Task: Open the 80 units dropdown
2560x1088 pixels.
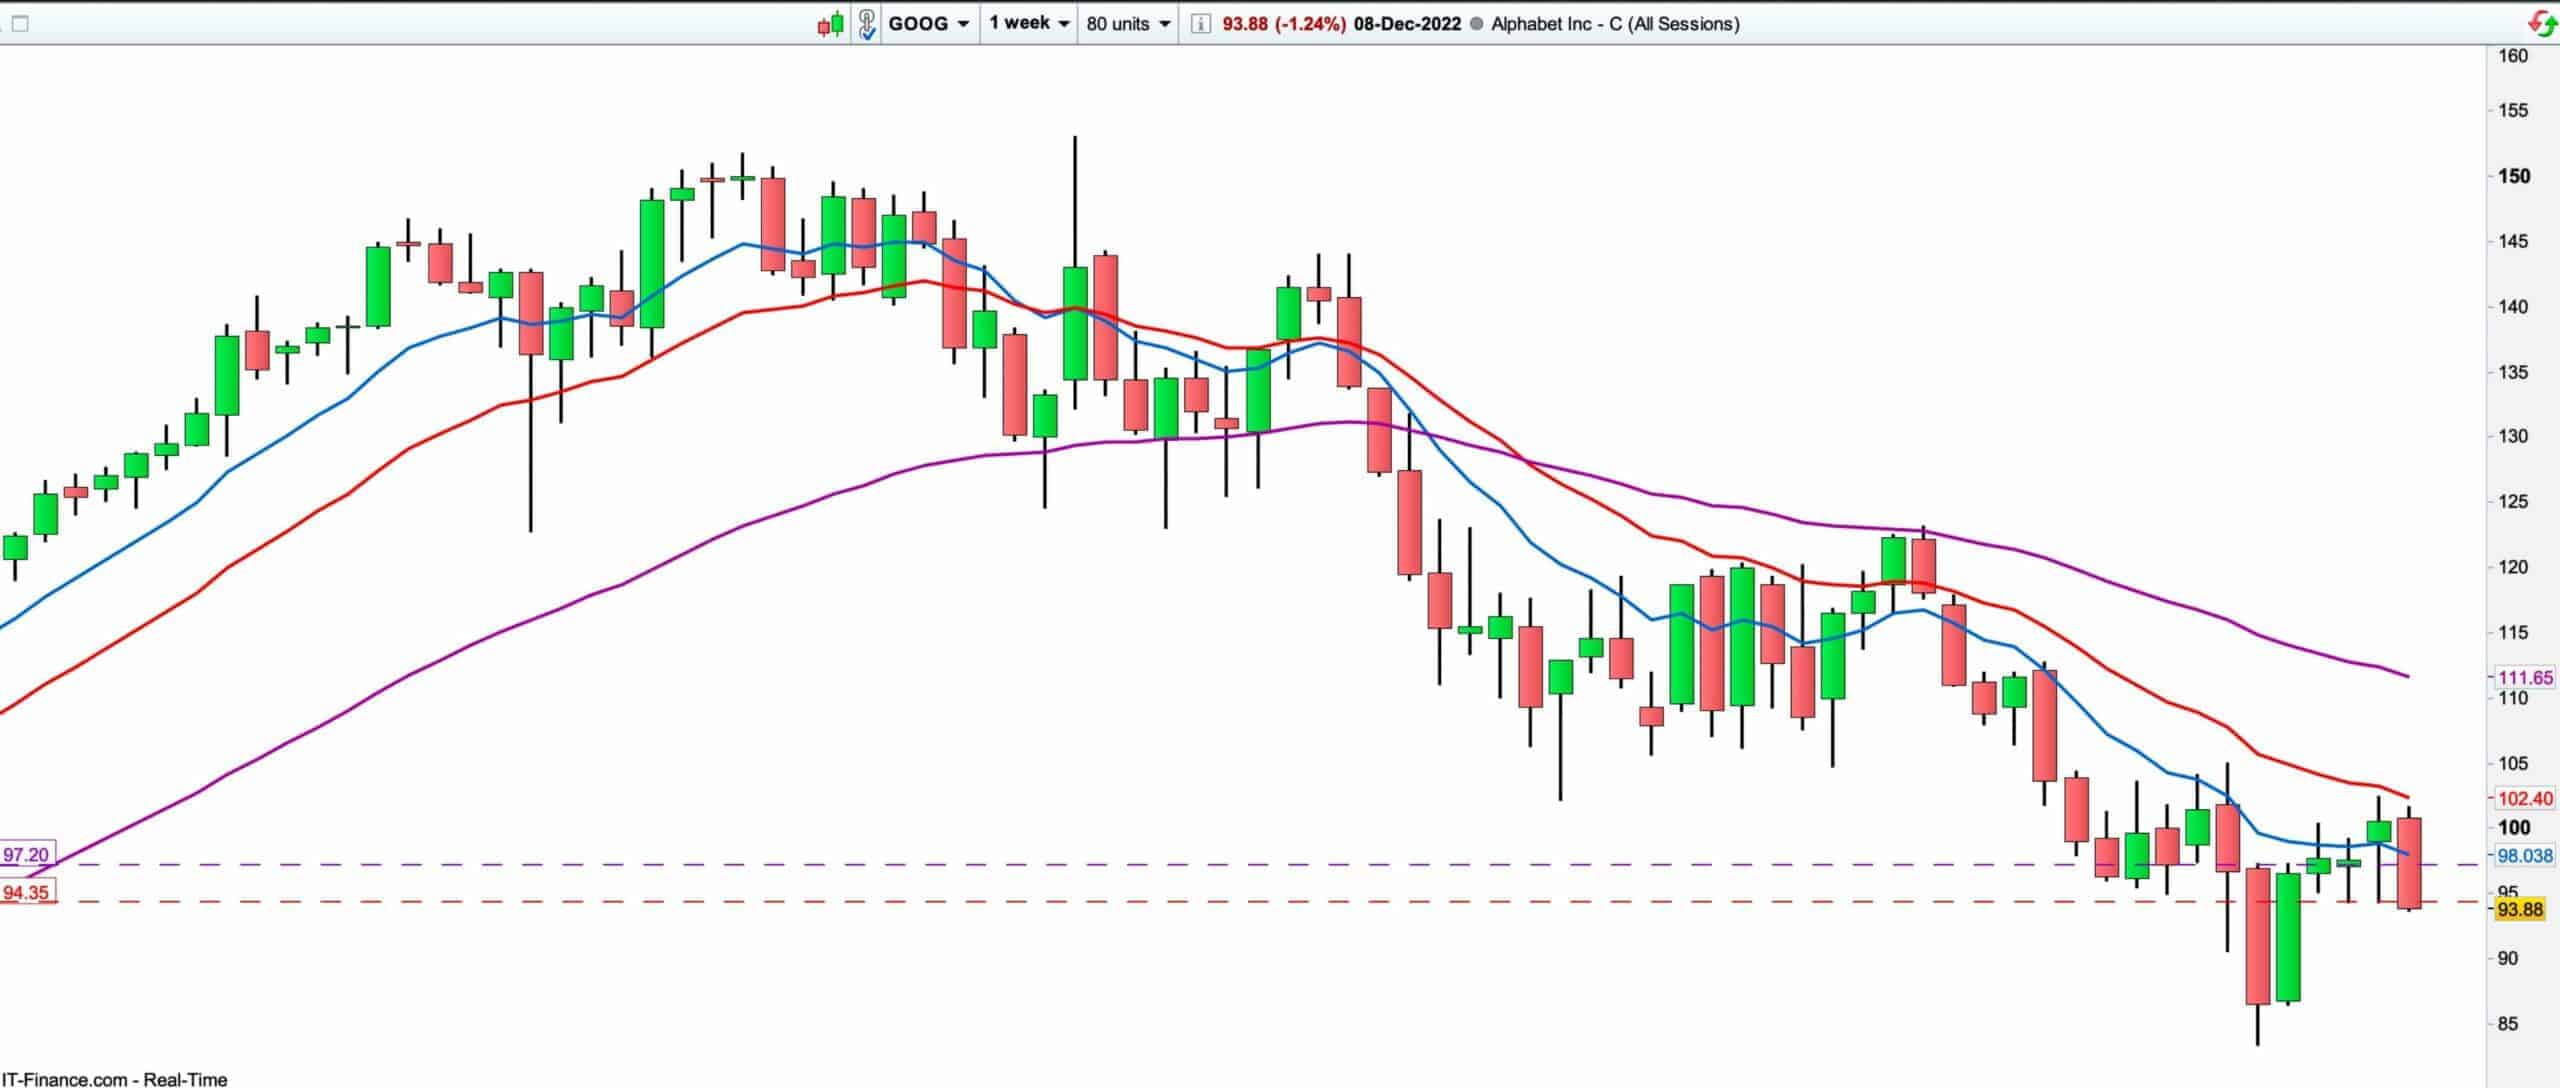Action: [x=1127, y=24]
